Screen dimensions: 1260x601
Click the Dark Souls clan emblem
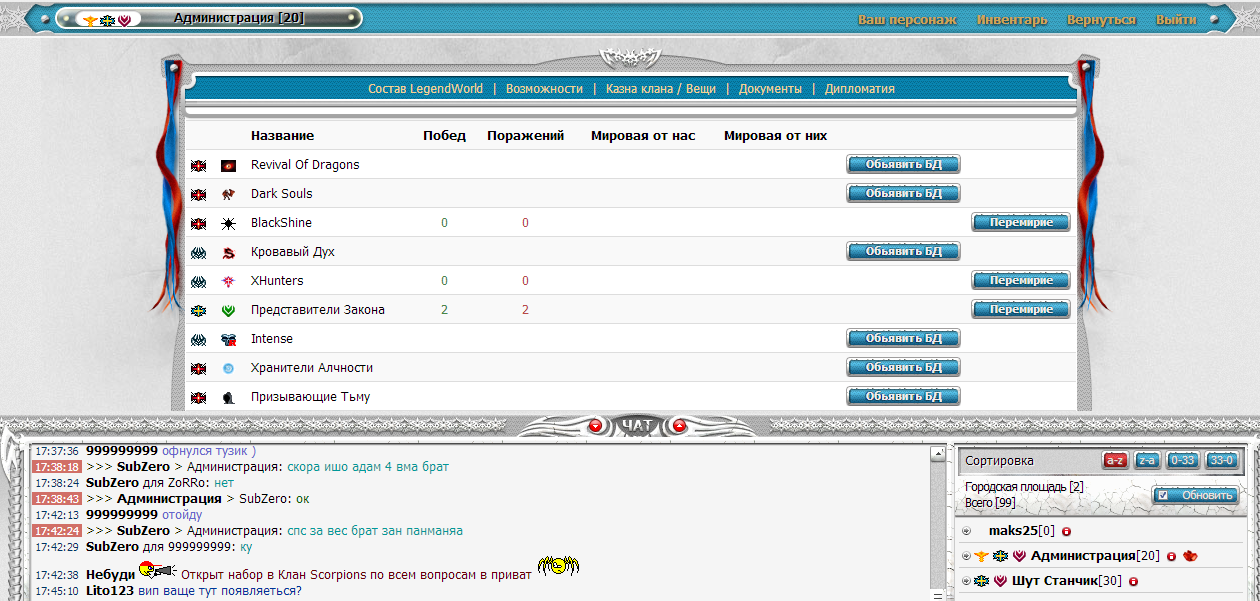click(228, 194)
